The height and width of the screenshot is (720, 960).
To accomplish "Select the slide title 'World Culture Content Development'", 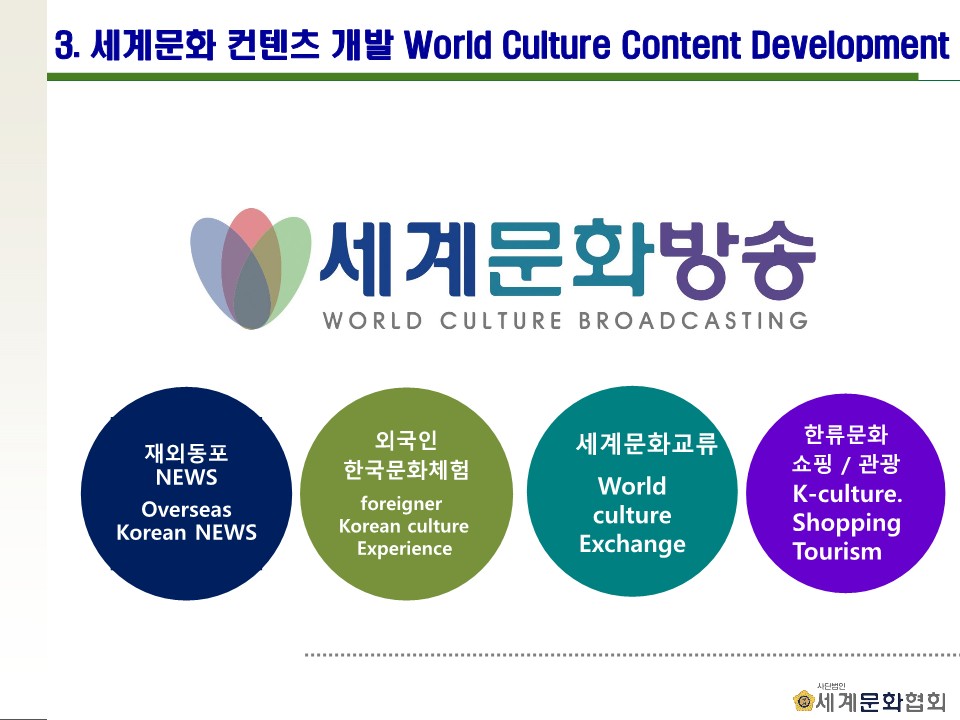I will click(677, 45).
